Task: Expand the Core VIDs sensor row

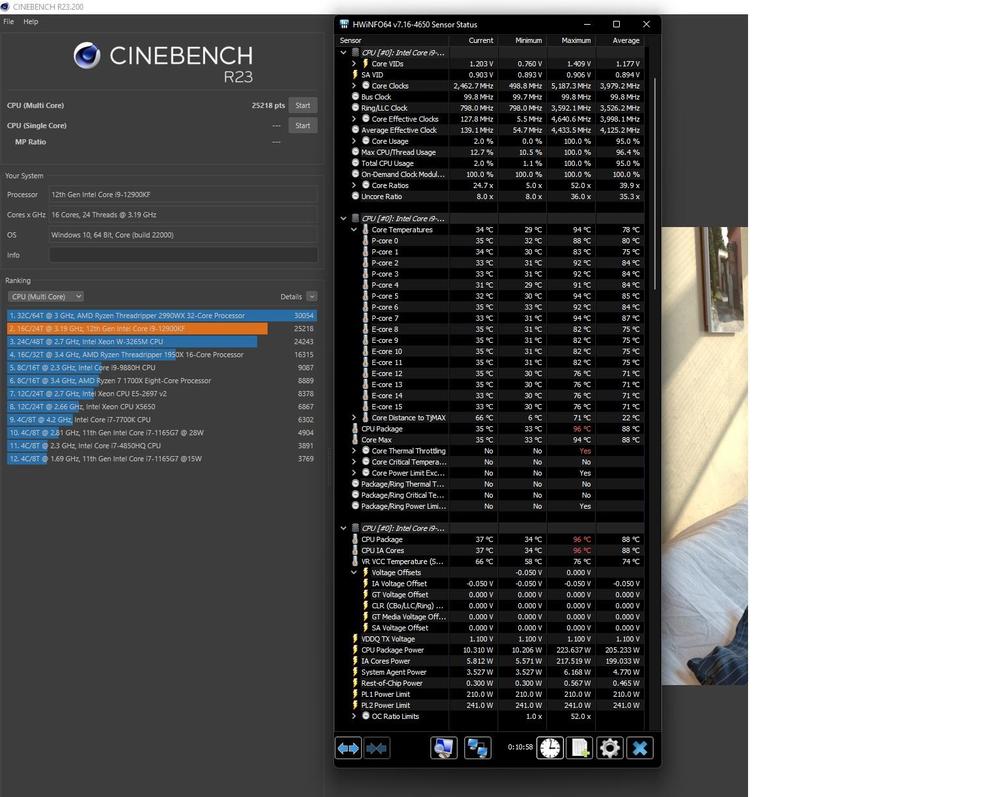Action: [x=354, y=64]
